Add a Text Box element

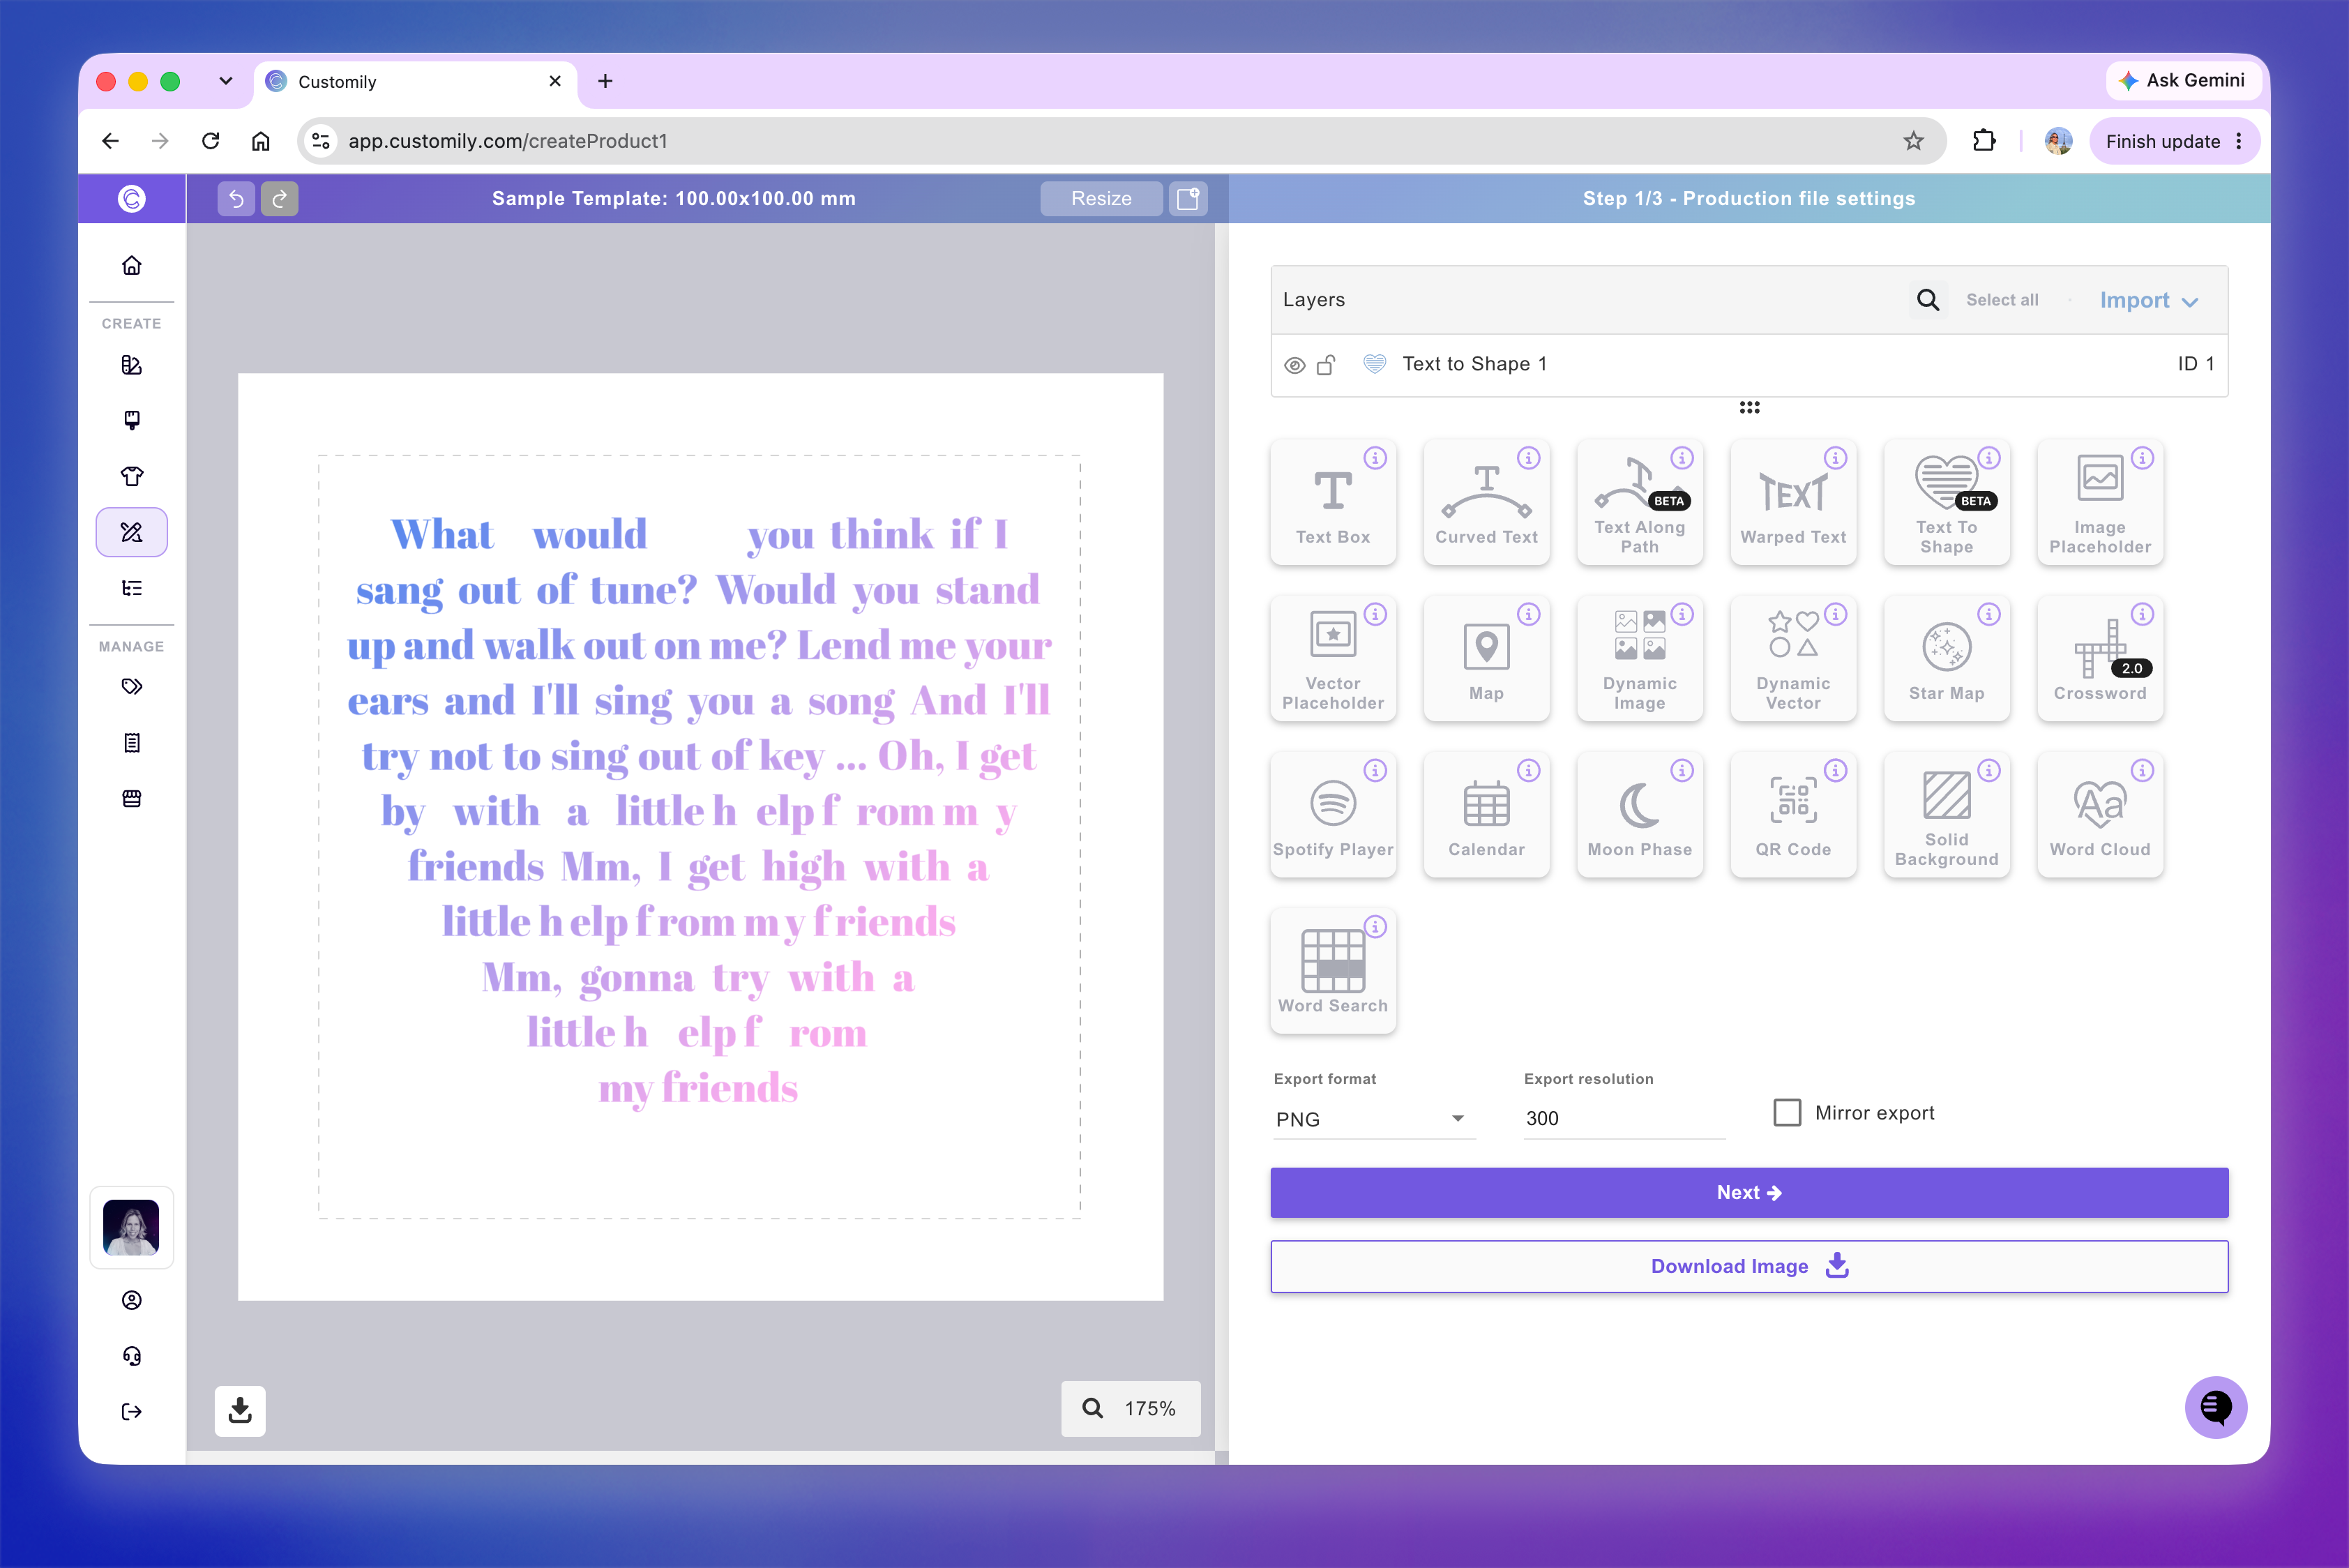[1333, 503]
